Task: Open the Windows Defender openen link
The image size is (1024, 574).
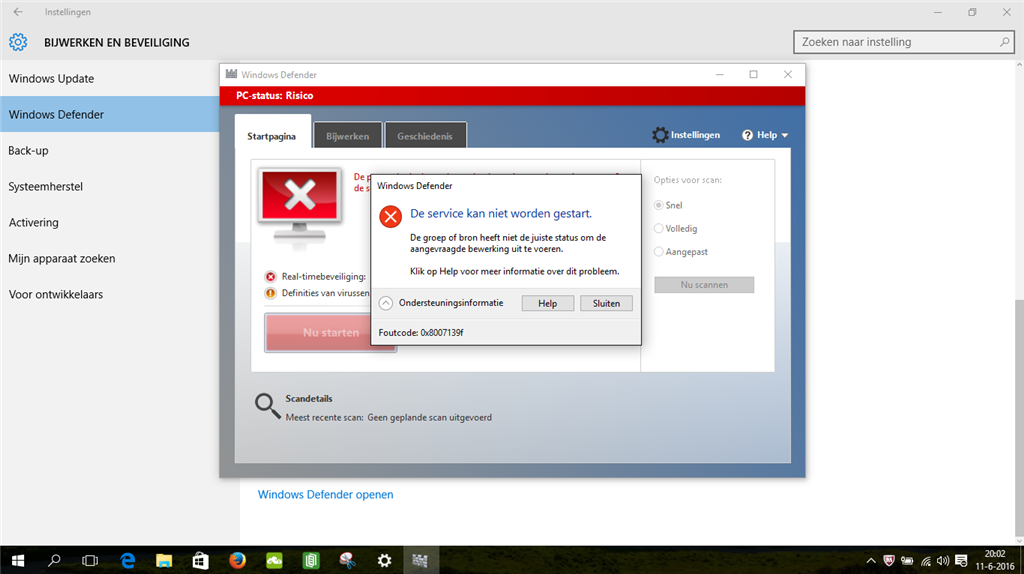Action: tap(325, 494)
